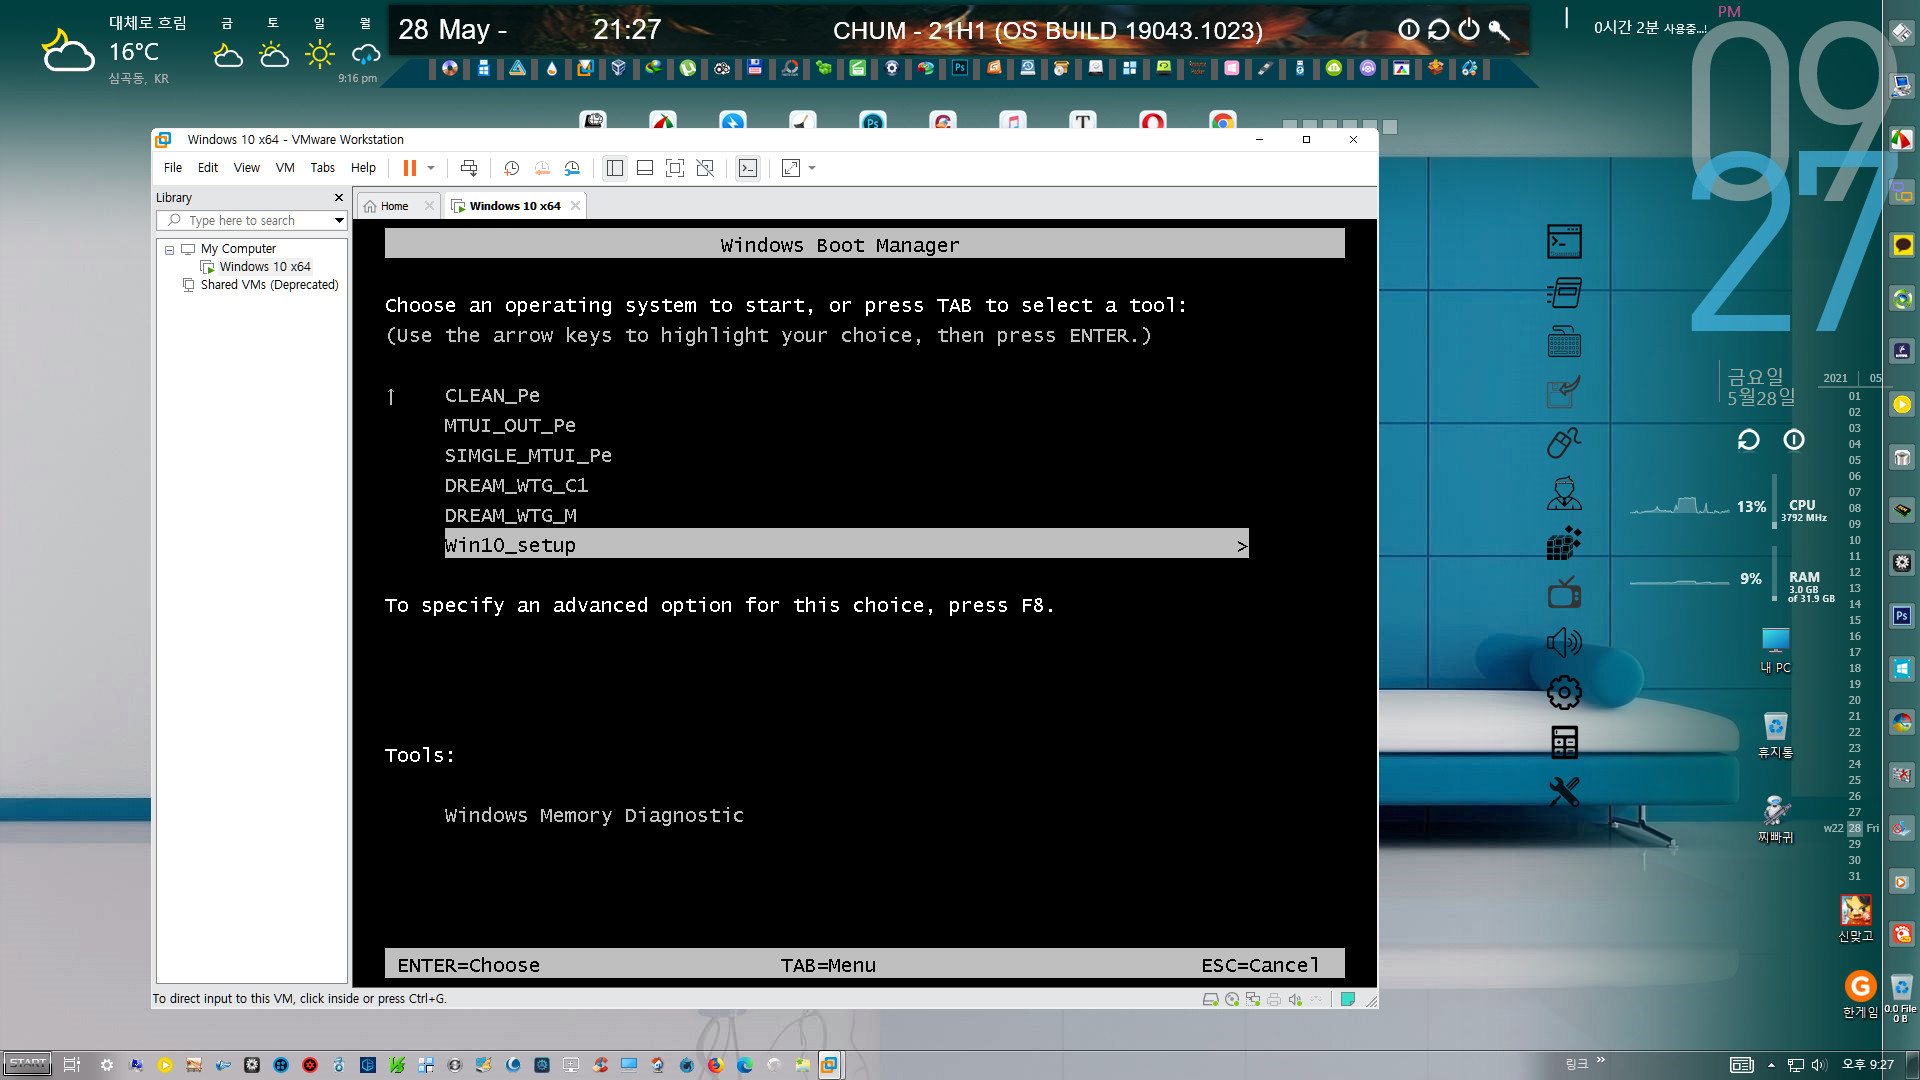Take a snapshot of this virtual machine

point(511,168)
